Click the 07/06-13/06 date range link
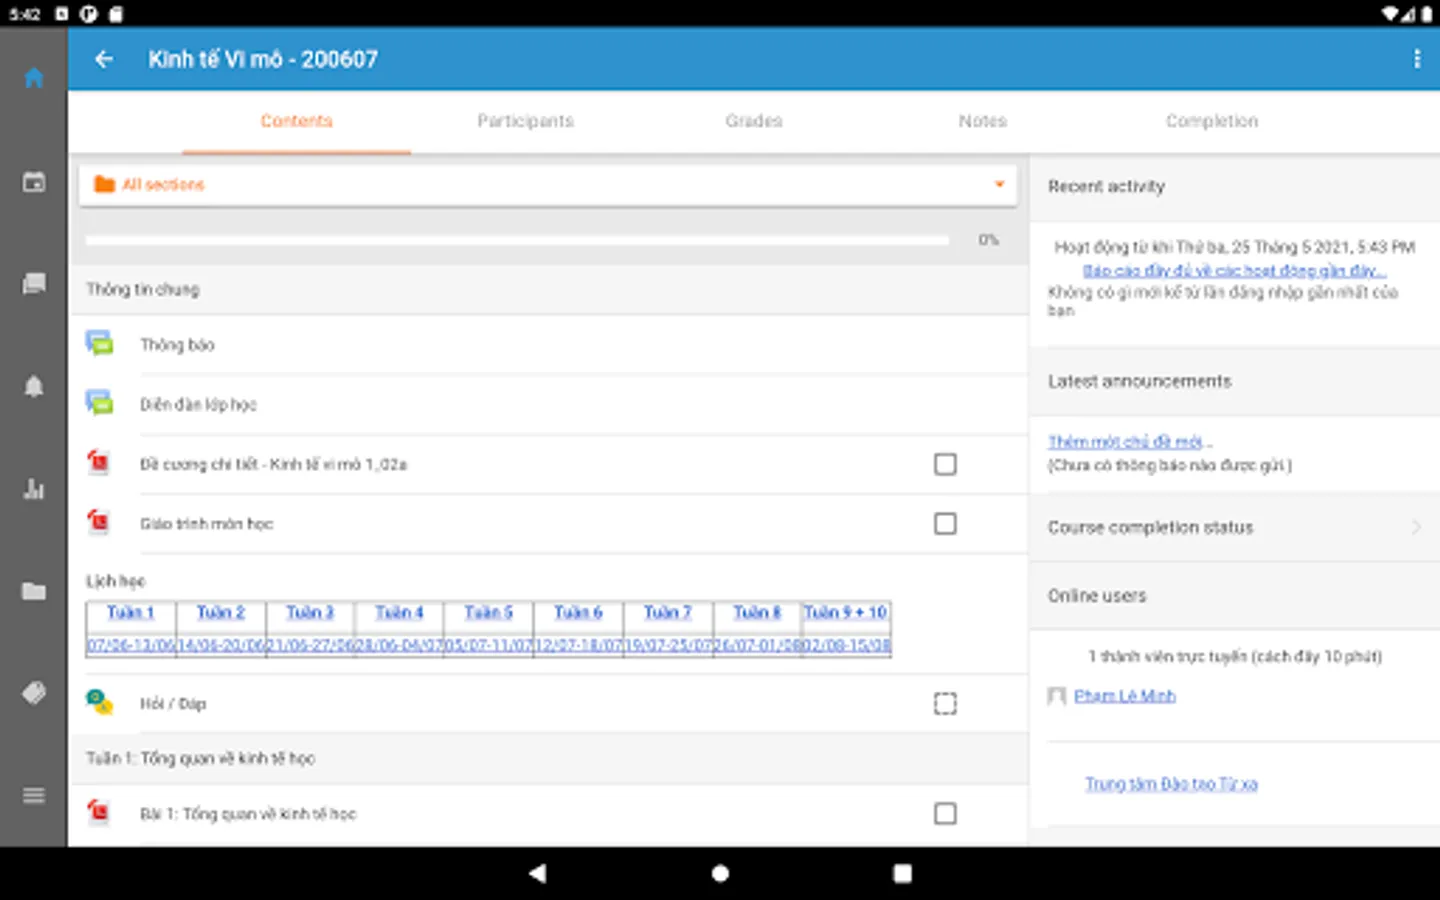This screenshot has height=900, width=1440. (x=131, y=645)
